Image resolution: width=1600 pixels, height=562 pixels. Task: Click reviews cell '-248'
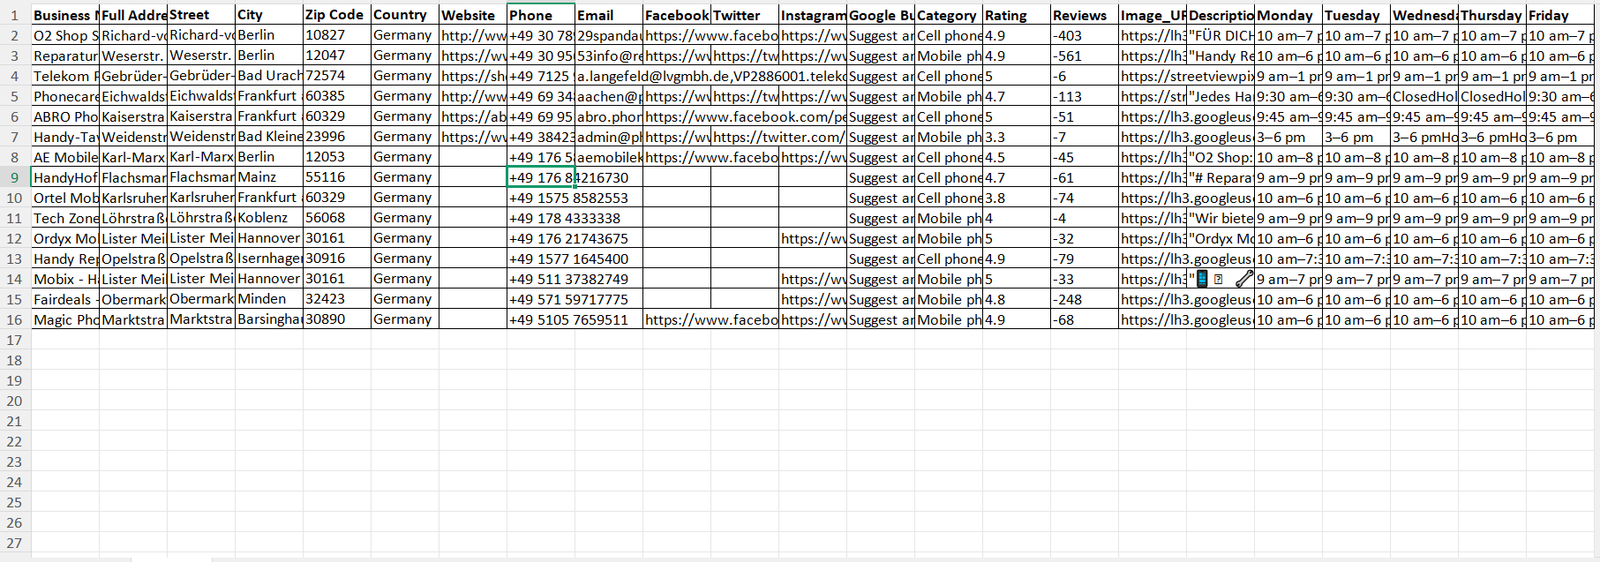click(x=1084, y=299)
